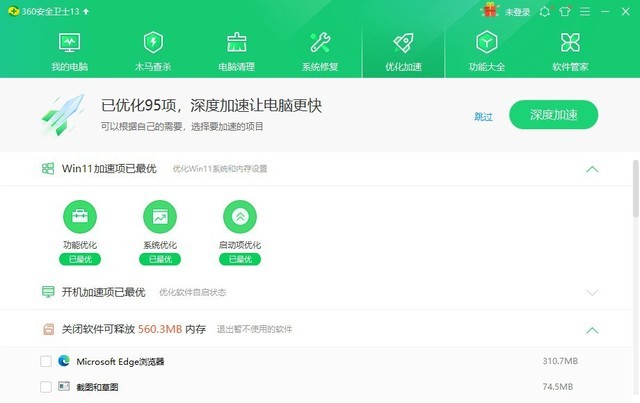Image resolution: width=640 pixels, height=403 pixels.
Task: Click the 74.5MB value for 截图和草图
Action: [x=558, y=386]
